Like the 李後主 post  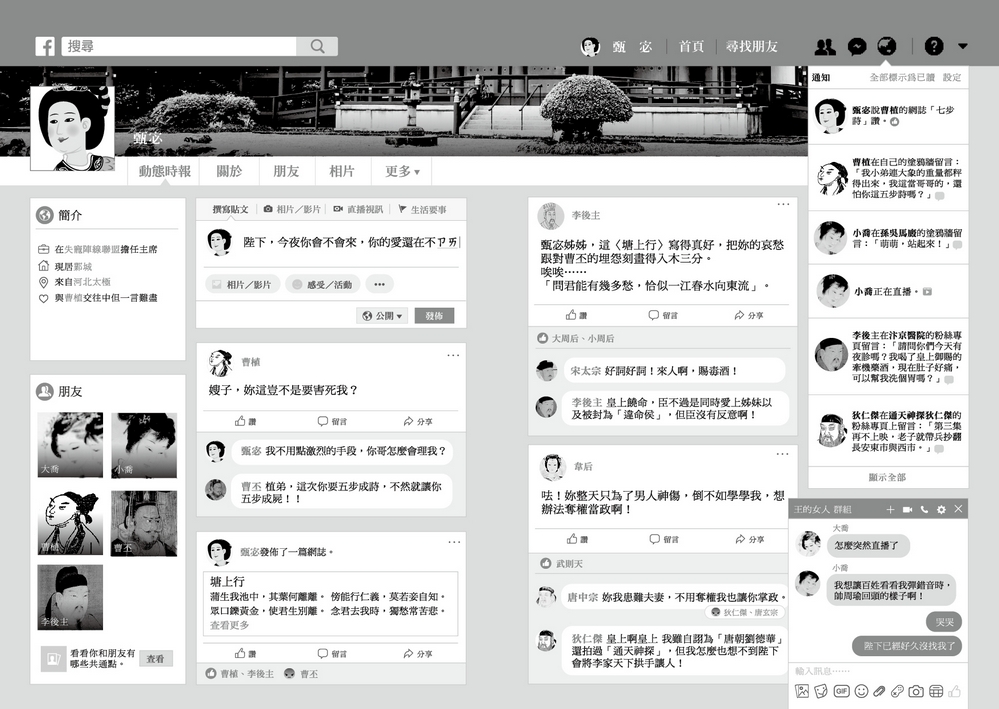pos(577,315)
